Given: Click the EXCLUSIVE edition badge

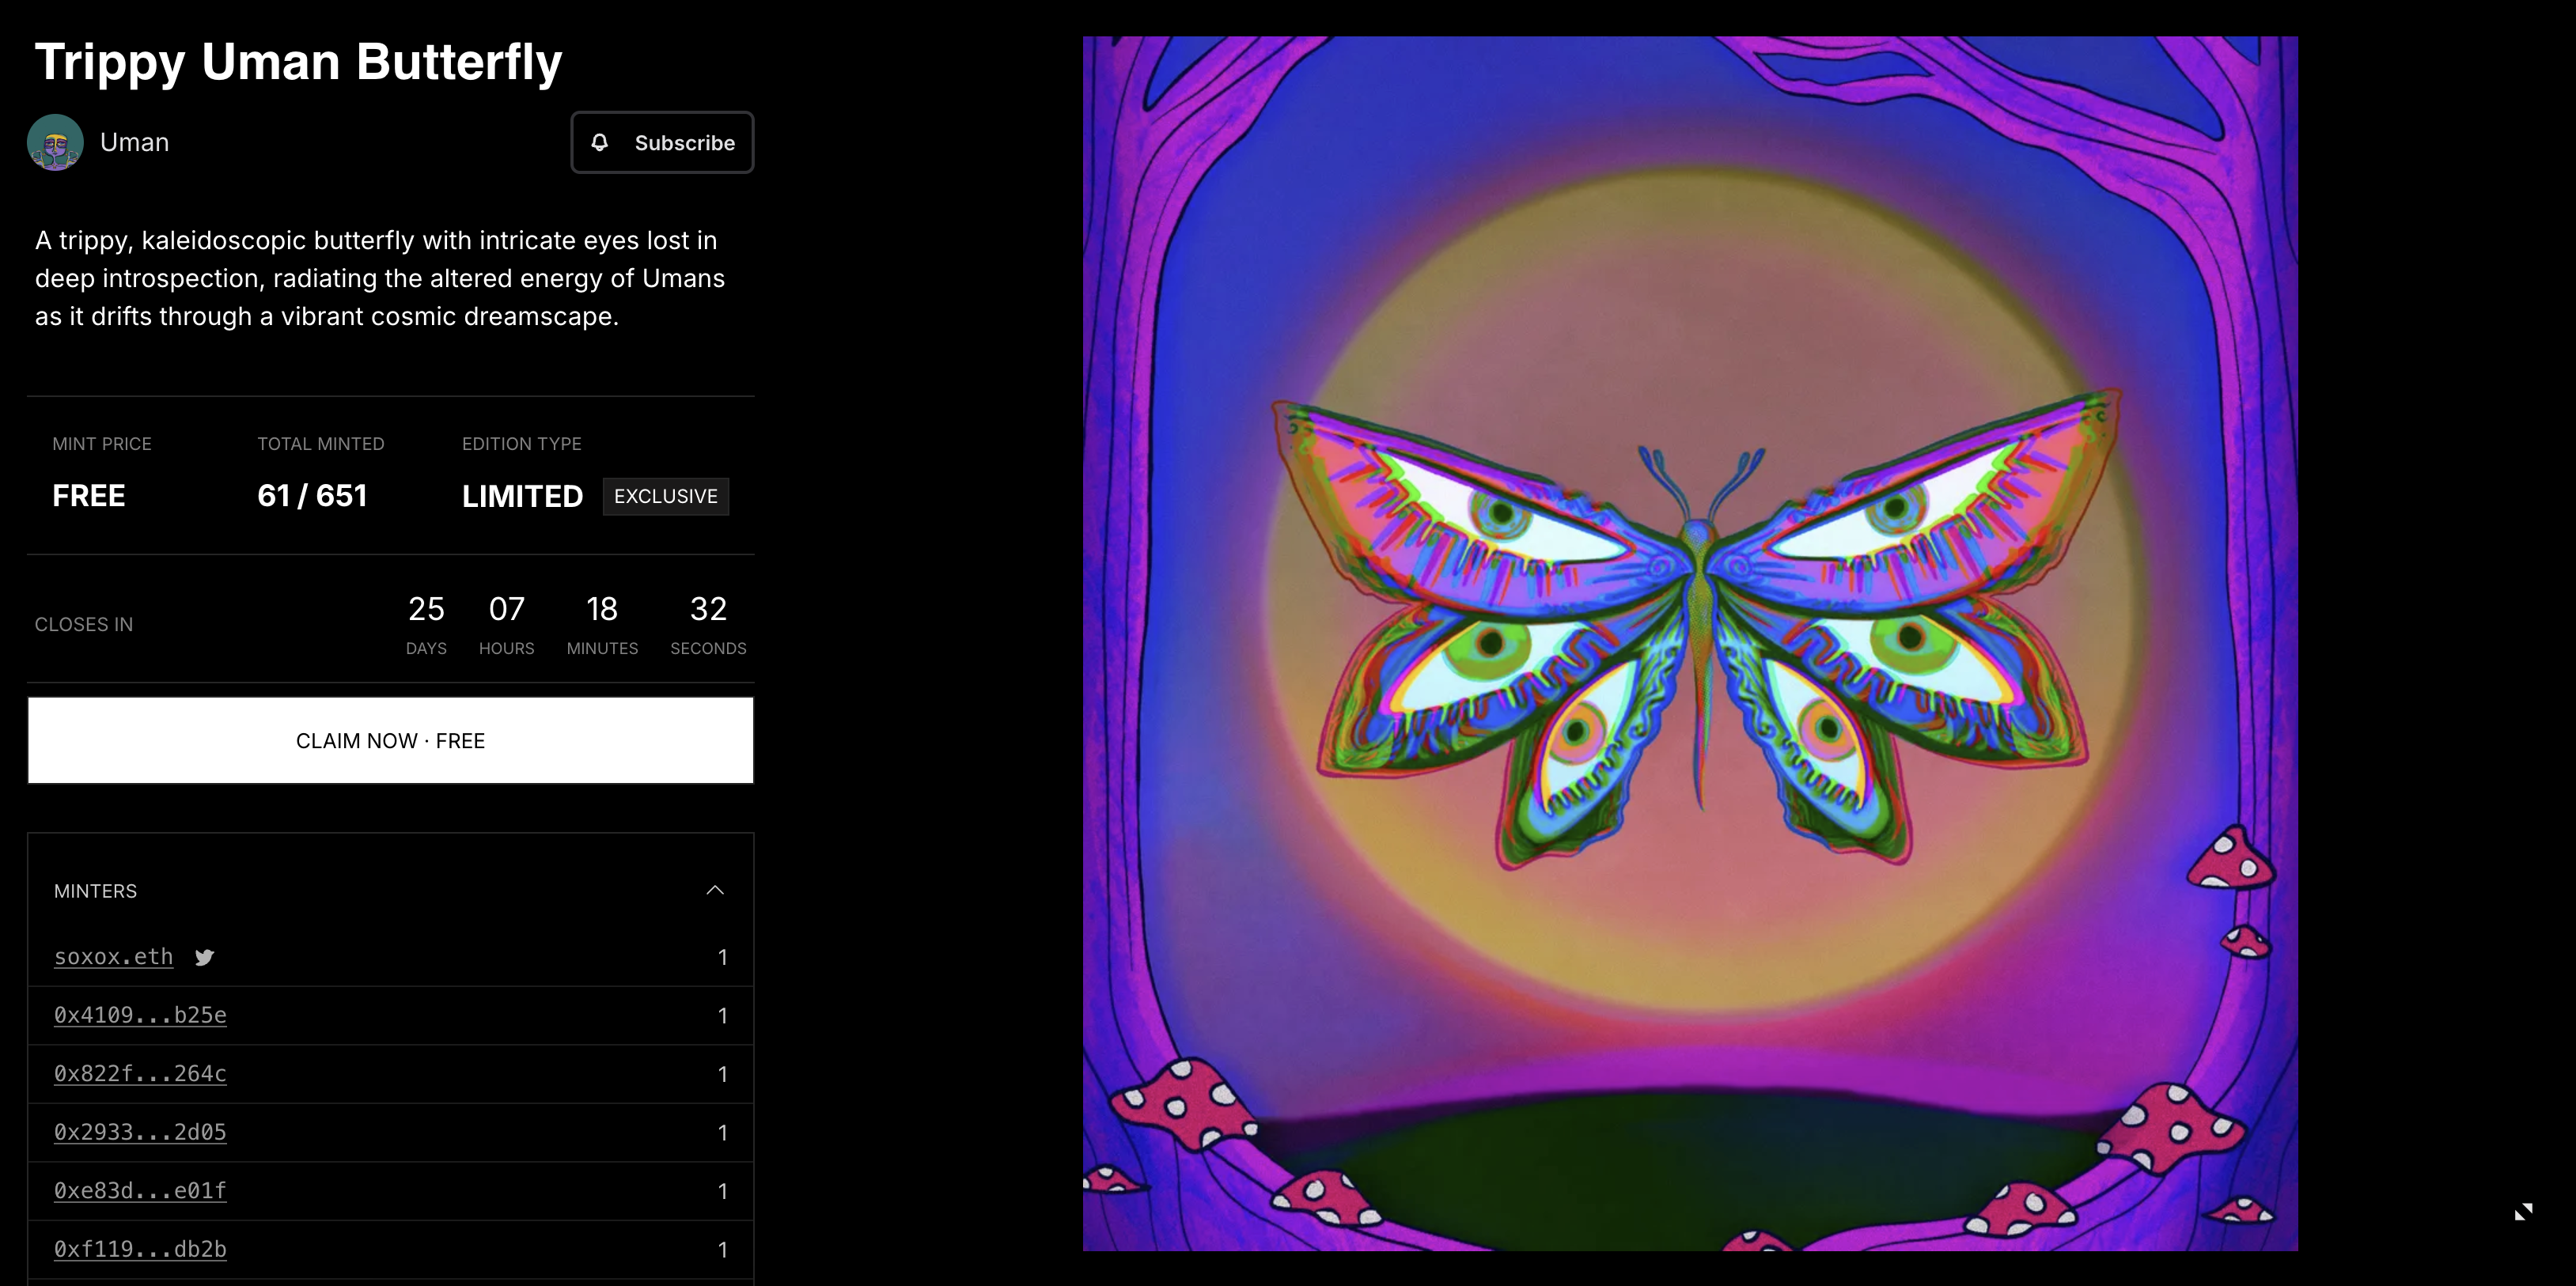Looking at the screenshot, I should click(x=665, y=496).
